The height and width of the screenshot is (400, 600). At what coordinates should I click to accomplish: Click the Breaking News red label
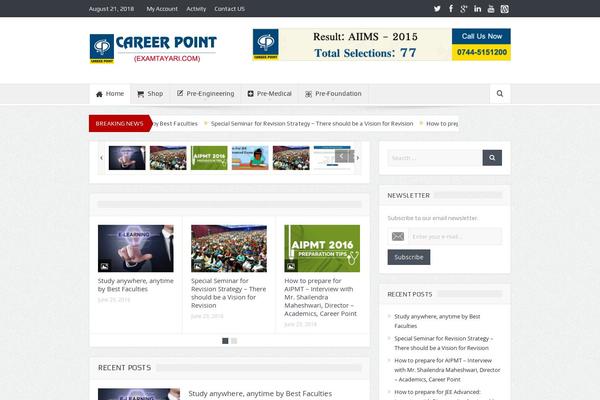pyautogui.click(x=120, y=123)
